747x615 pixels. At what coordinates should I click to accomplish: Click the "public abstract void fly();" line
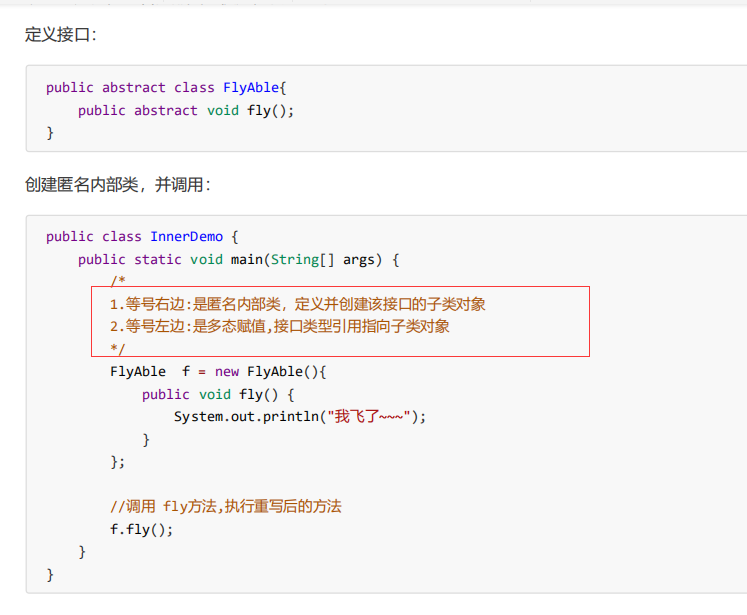[186, 110]
